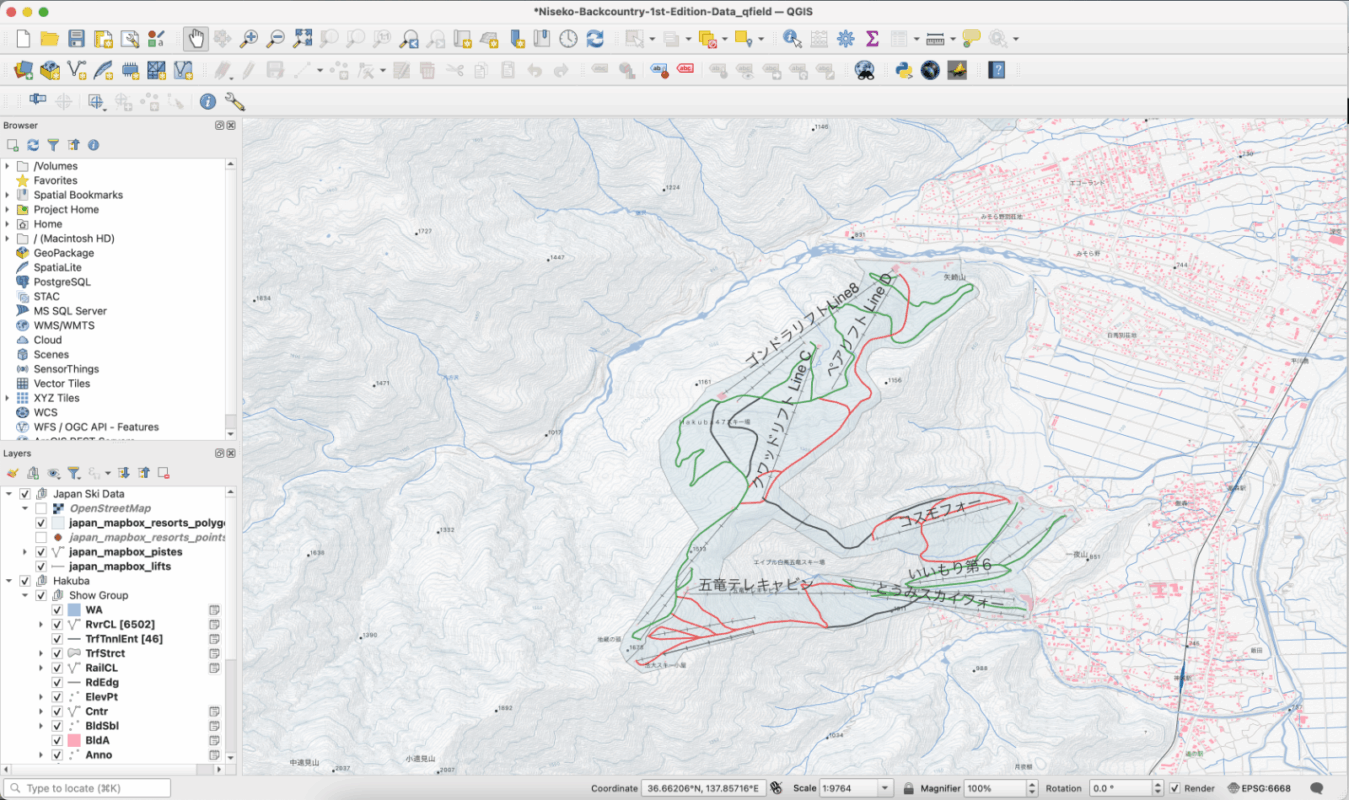The image size is (1349, 800).
Task: Open a new Data Source Manager
Action: click(22, 69)
